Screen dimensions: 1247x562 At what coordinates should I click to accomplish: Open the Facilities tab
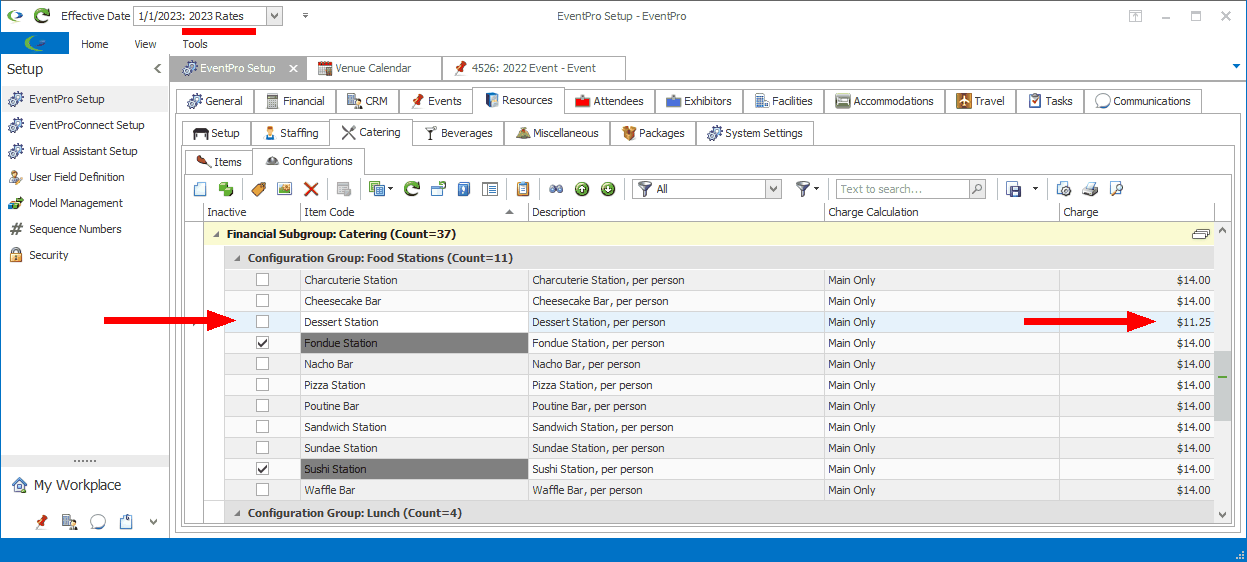[785, 101]
